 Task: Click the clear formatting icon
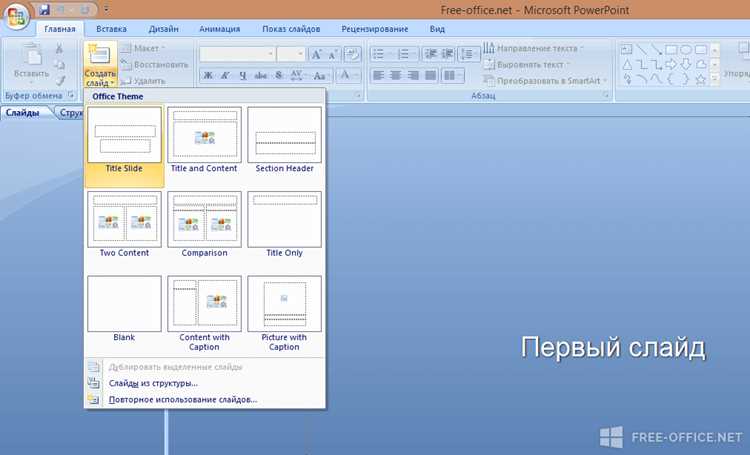point(353,54)
